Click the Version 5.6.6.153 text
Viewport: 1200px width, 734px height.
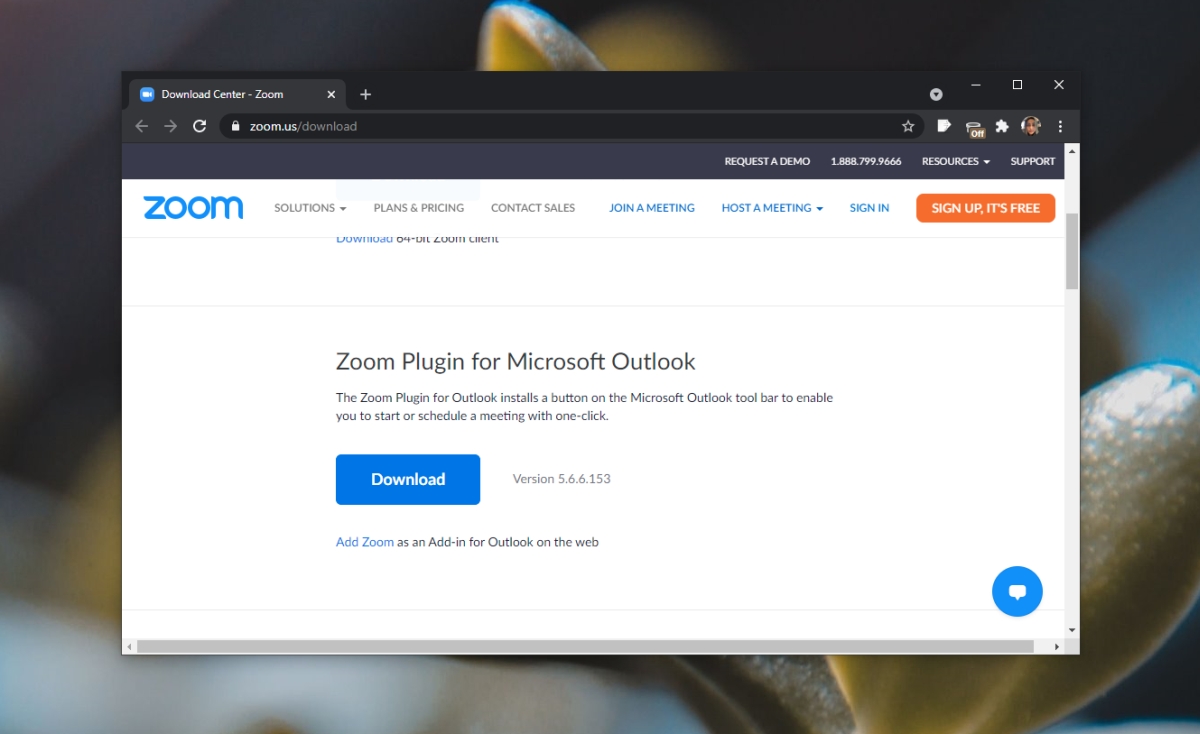[561, 479]
